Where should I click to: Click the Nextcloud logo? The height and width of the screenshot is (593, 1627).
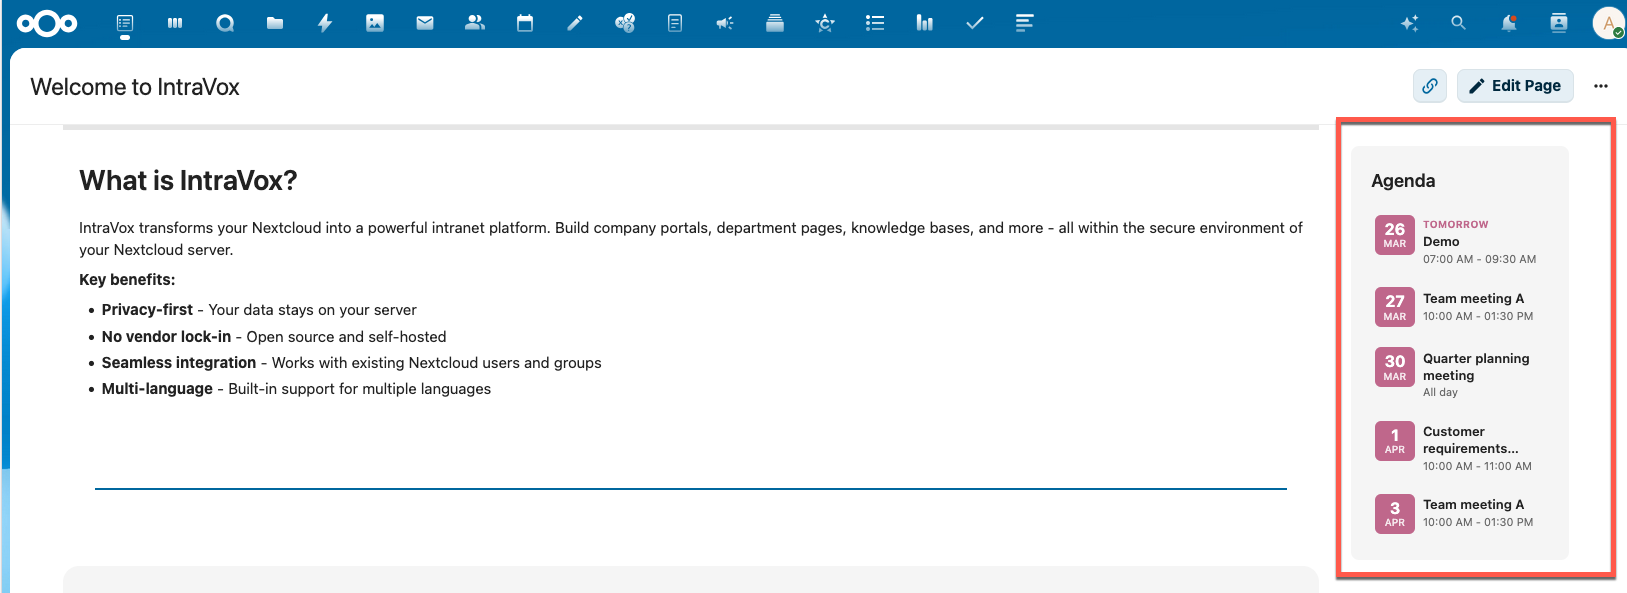coord(47,23)
